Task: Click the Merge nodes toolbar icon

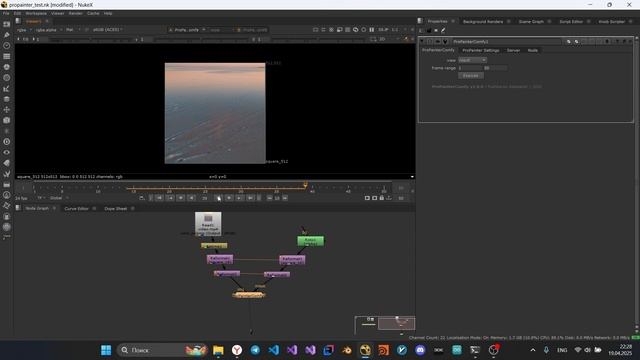Action: [x=7, y=99]
